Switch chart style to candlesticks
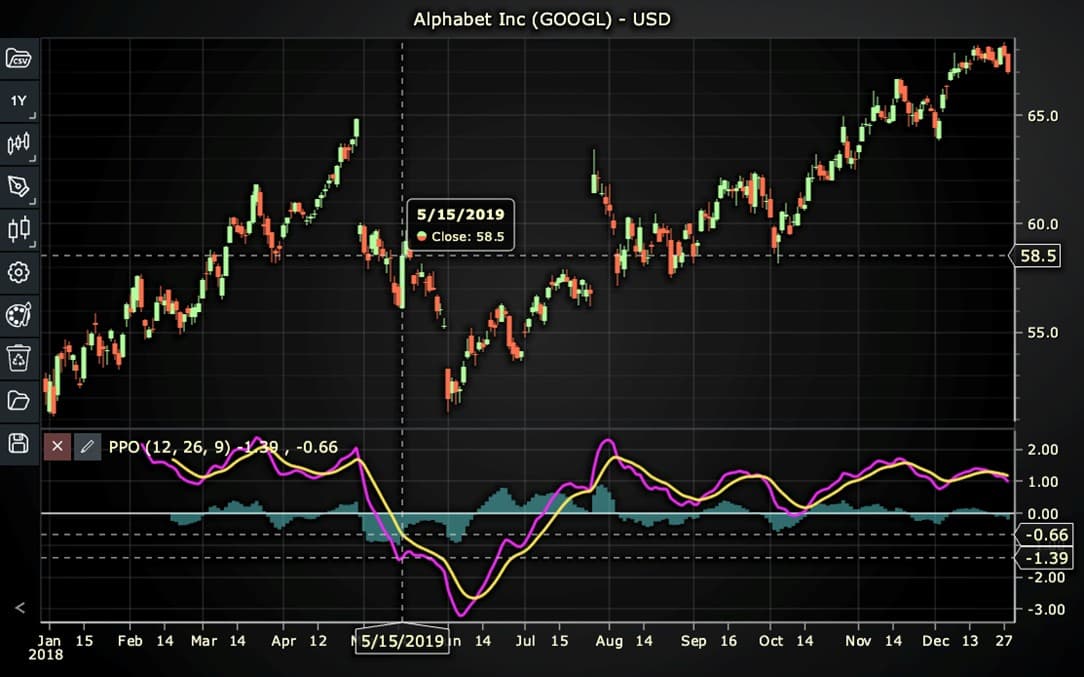The height and width of the screenshot is (677, 1084). click(x=19, y=229)
